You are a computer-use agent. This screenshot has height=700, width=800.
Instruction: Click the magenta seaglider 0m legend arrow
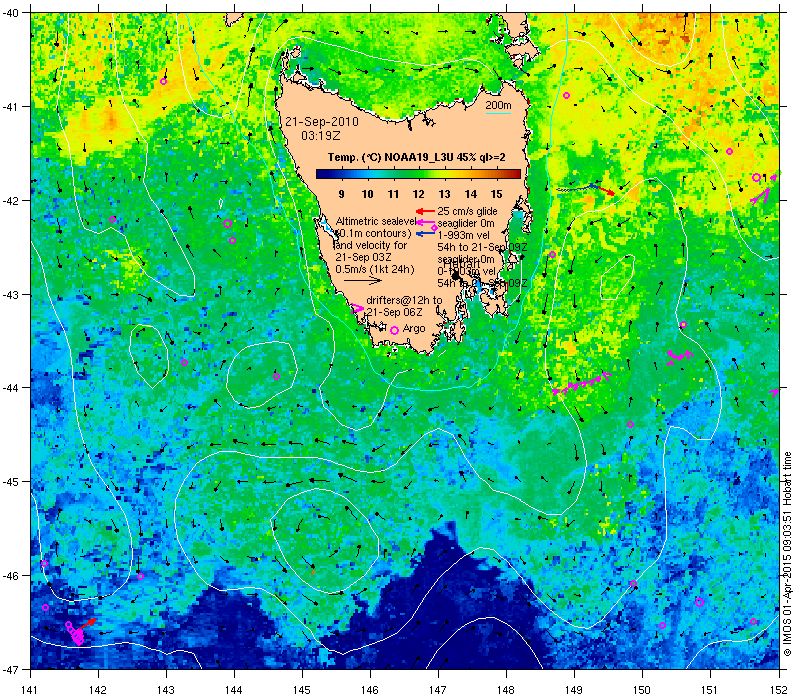[424, 222]
